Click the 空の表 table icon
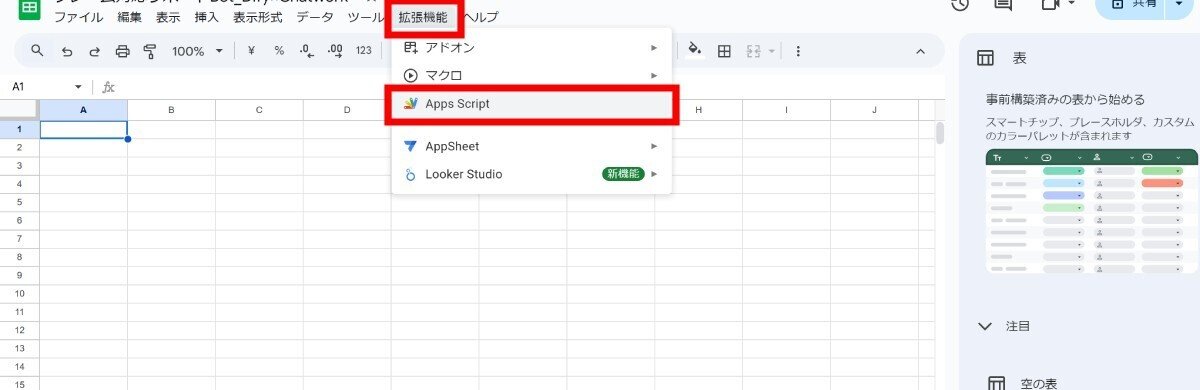This screenshot has width=1200, height=390. click(x=997, y=384)
